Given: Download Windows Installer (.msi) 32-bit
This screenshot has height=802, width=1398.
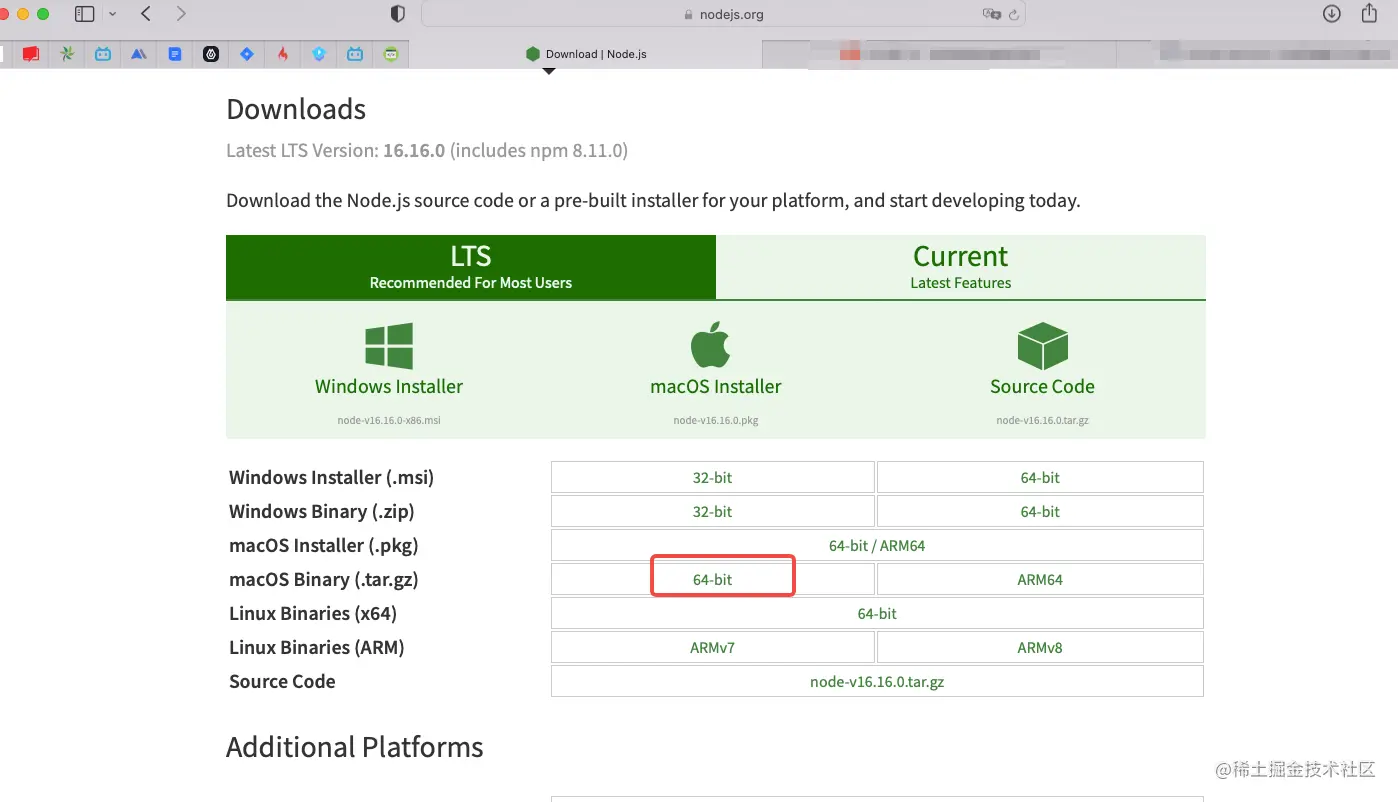Looking at the screenshot, I should (x=713, y=477).
